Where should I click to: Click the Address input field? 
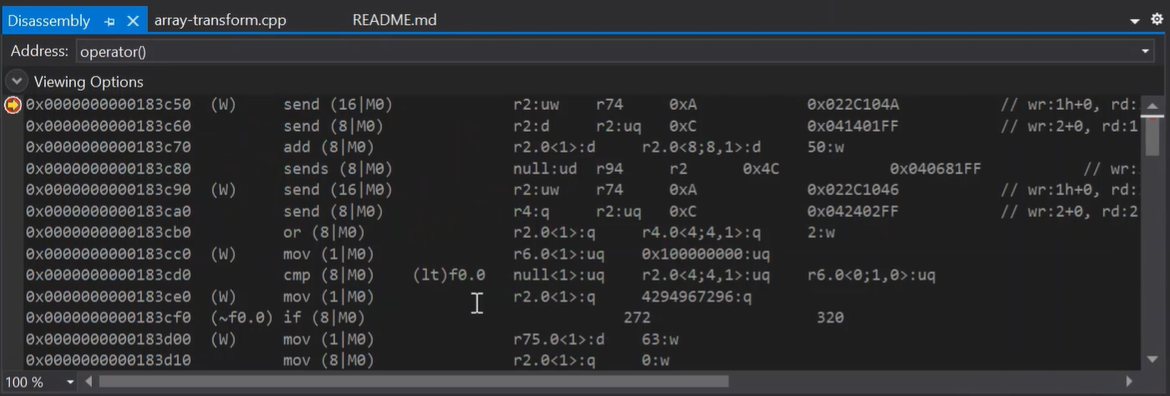607,51
